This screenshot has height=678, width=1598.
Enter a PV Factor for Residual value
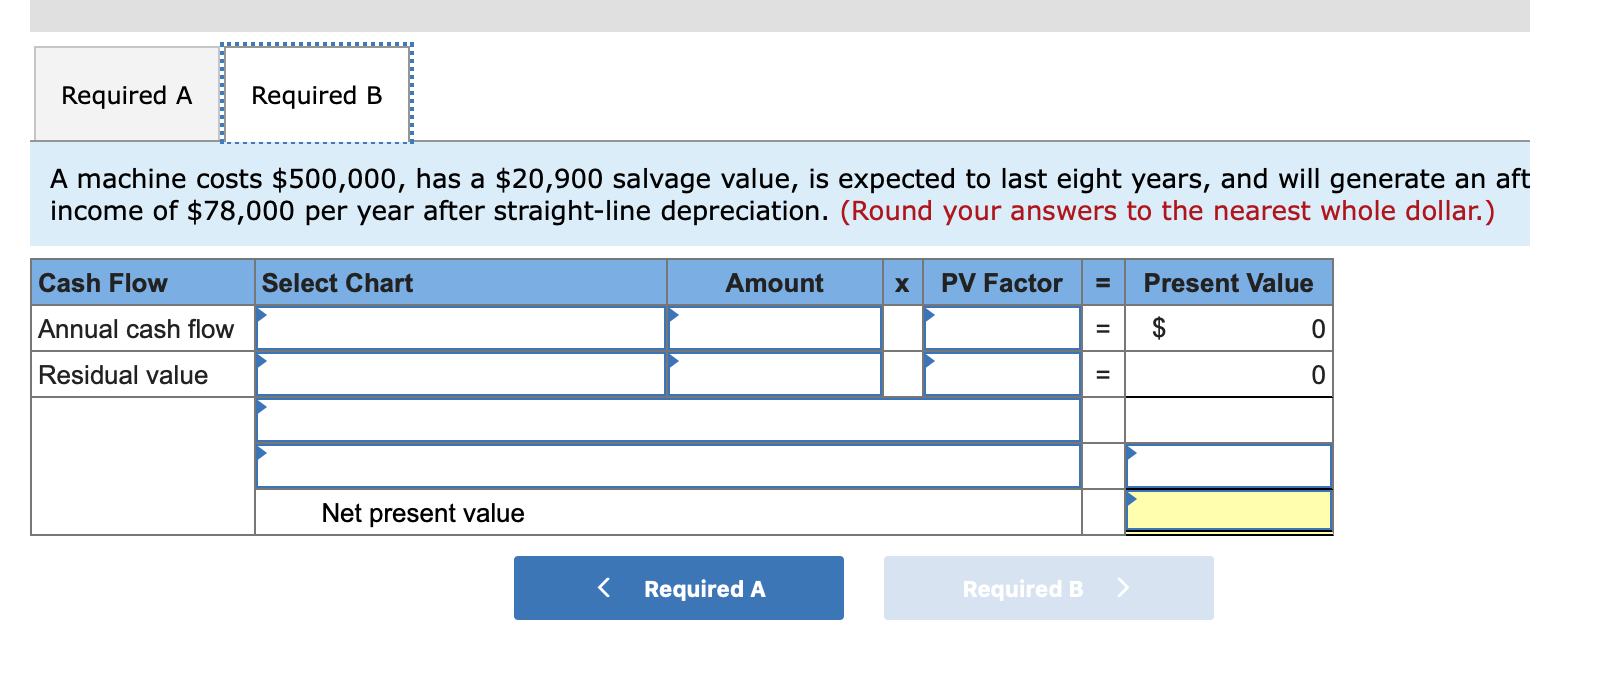[1000, 374]
